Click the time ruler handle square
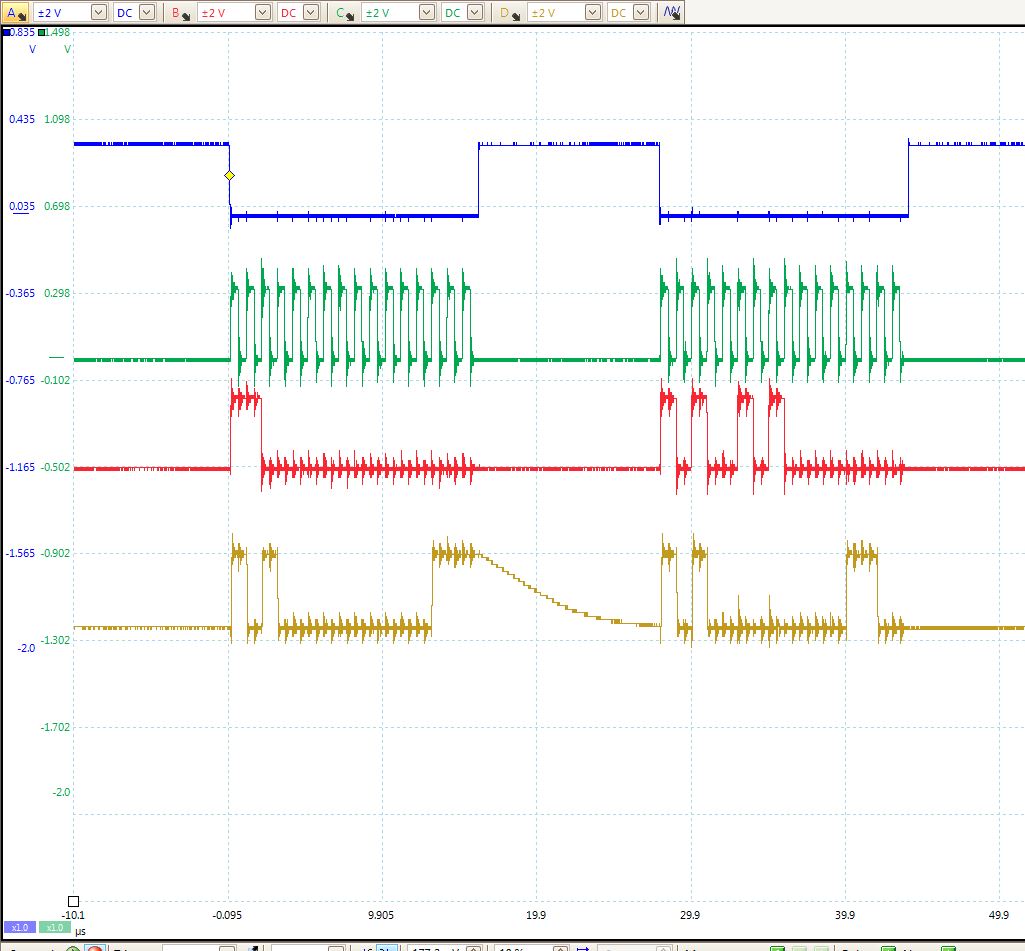The height and width of the screenshot is (951, 1025). 73,901
